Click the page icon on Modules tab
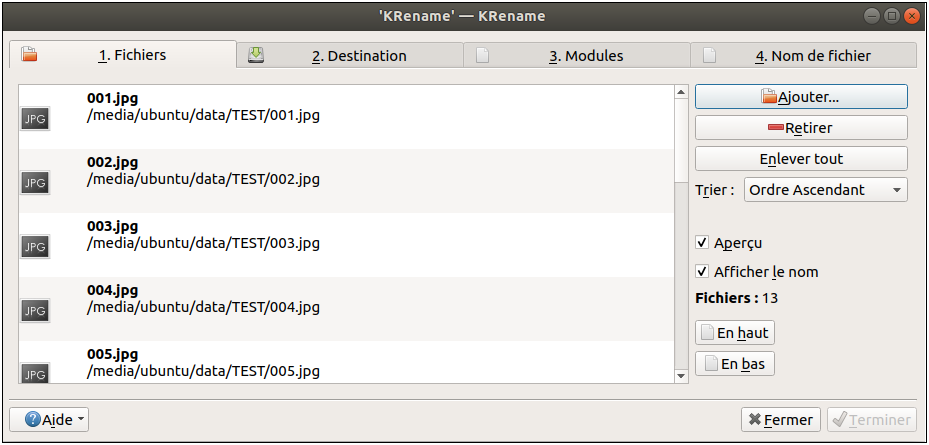Viewport: 929px width, 445px height. point(483,55)
